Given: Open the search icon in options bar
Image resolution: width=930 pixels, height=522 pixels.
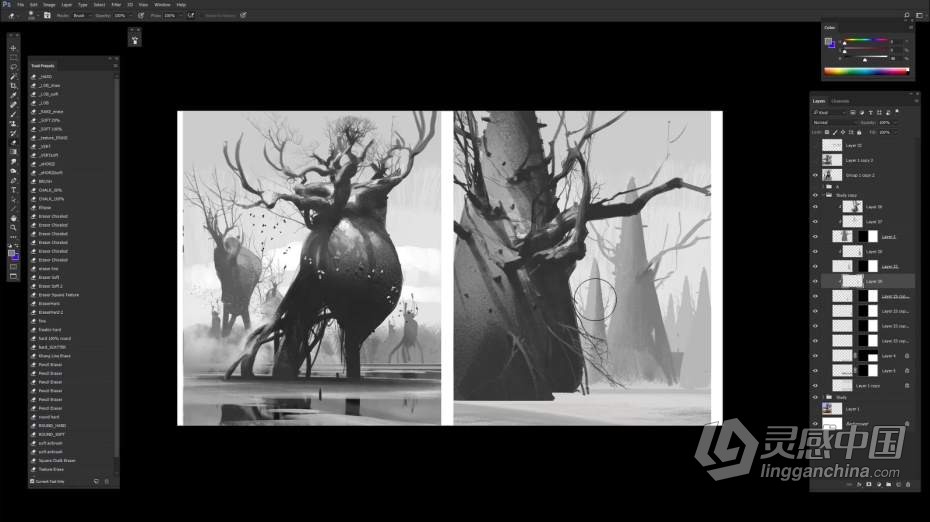Looking at the screenshot, I should tap(907, 15).
